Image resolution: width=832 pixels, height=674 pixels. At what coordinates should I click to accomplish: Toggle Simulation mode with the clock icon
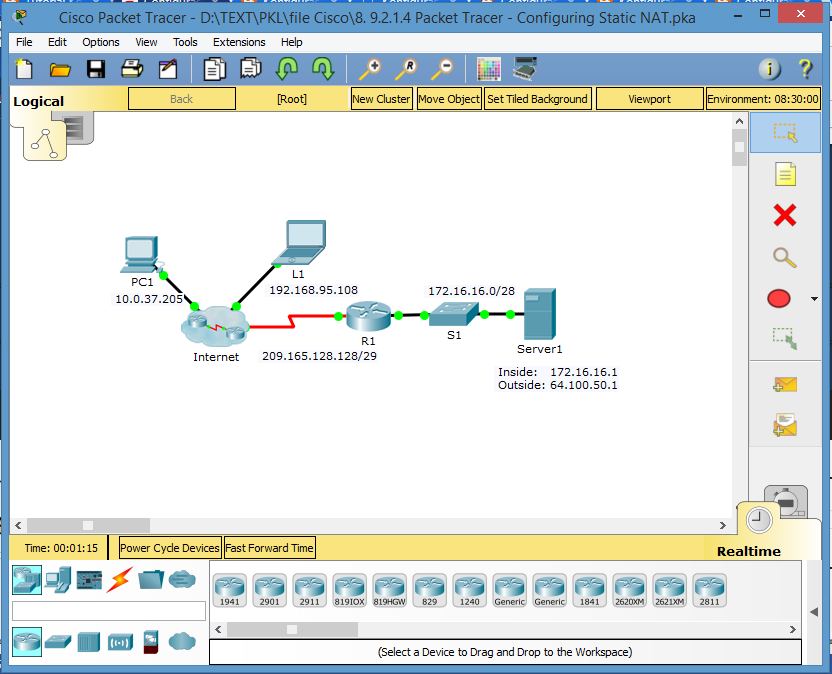click(x=758, y=518)
